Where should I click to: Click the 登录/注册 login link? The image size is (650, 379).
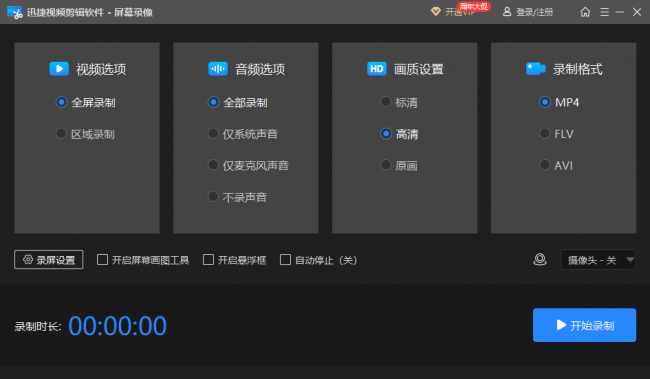534,12
